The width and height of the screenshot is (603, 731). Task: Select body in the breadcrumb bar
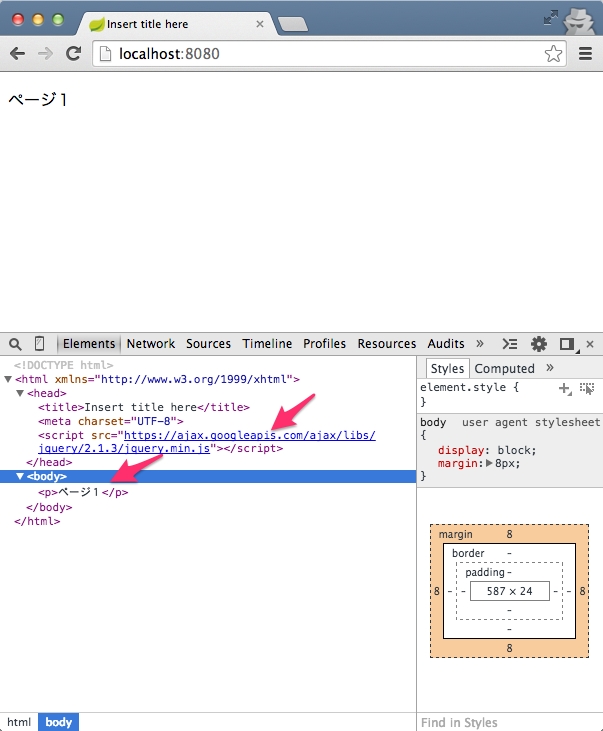point(58,722)
